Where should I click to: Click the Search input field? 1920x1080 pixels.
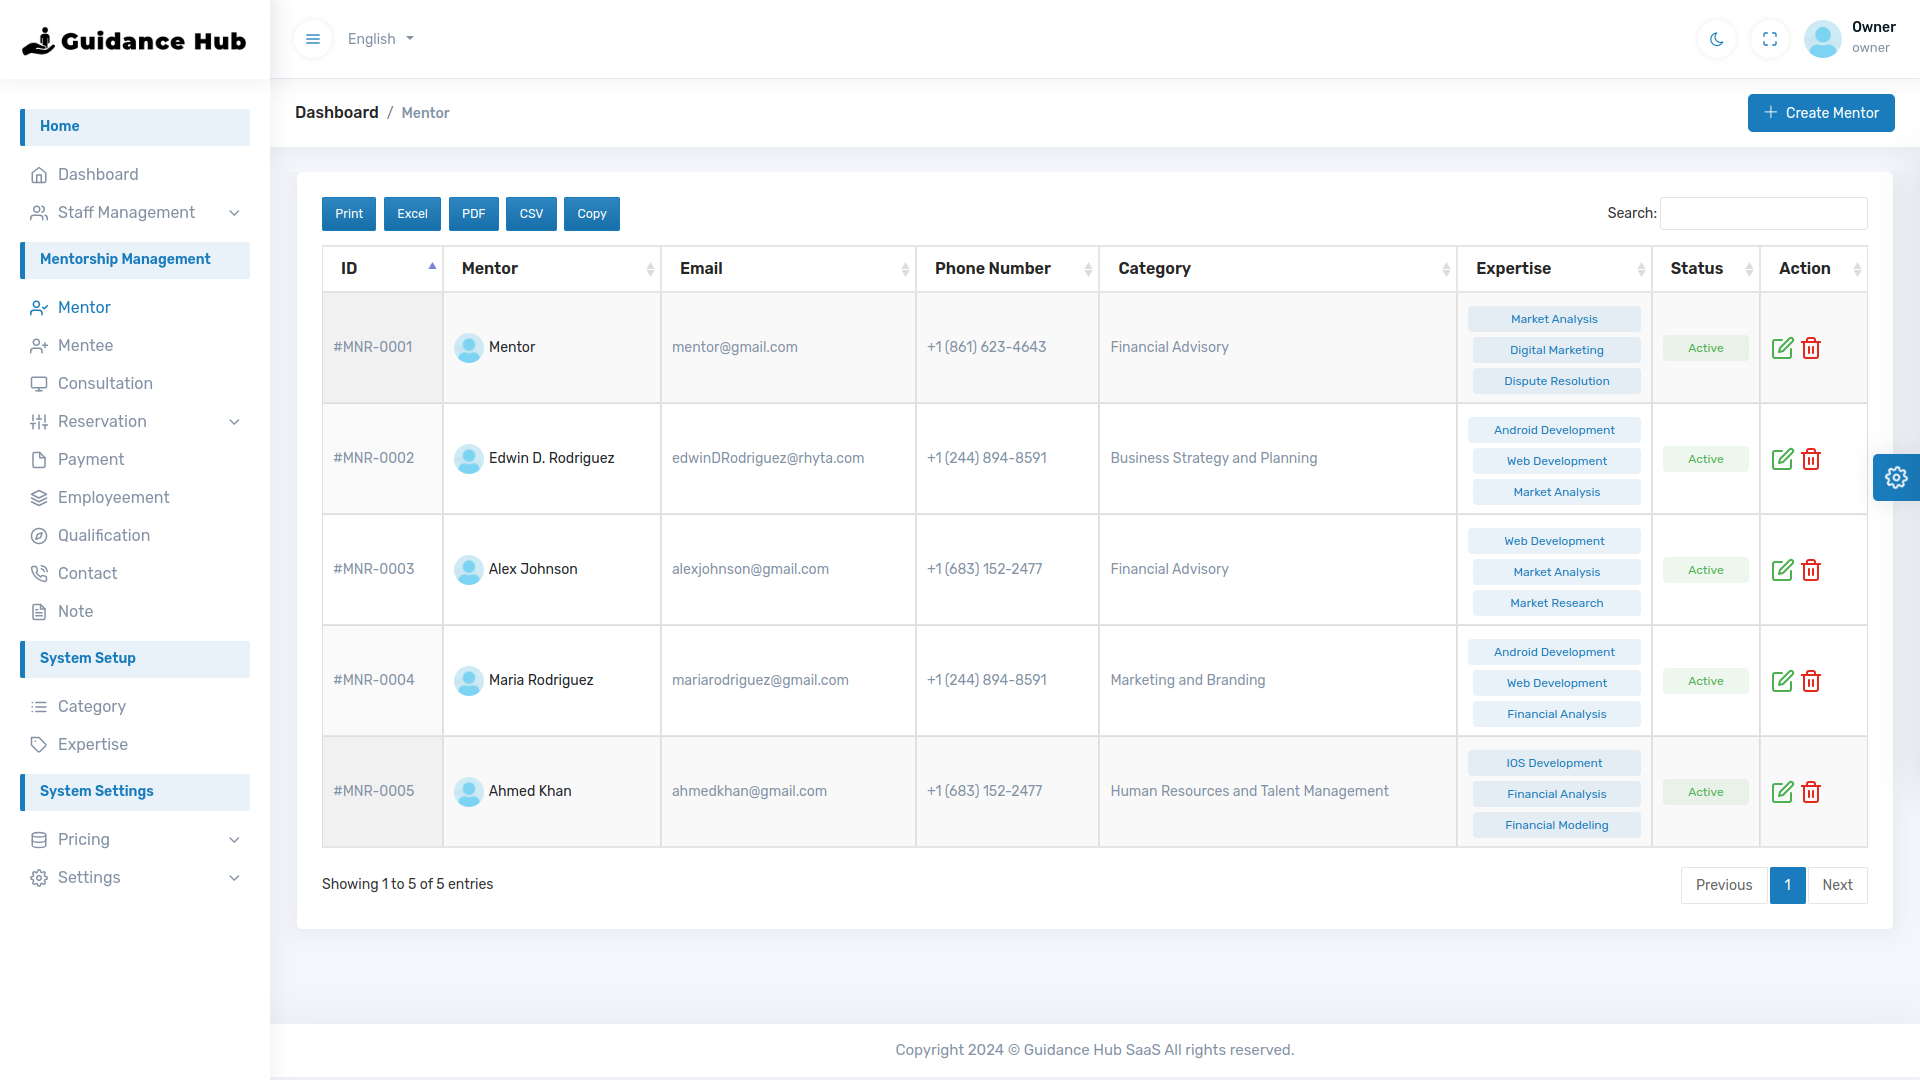tap(1763, 213)
